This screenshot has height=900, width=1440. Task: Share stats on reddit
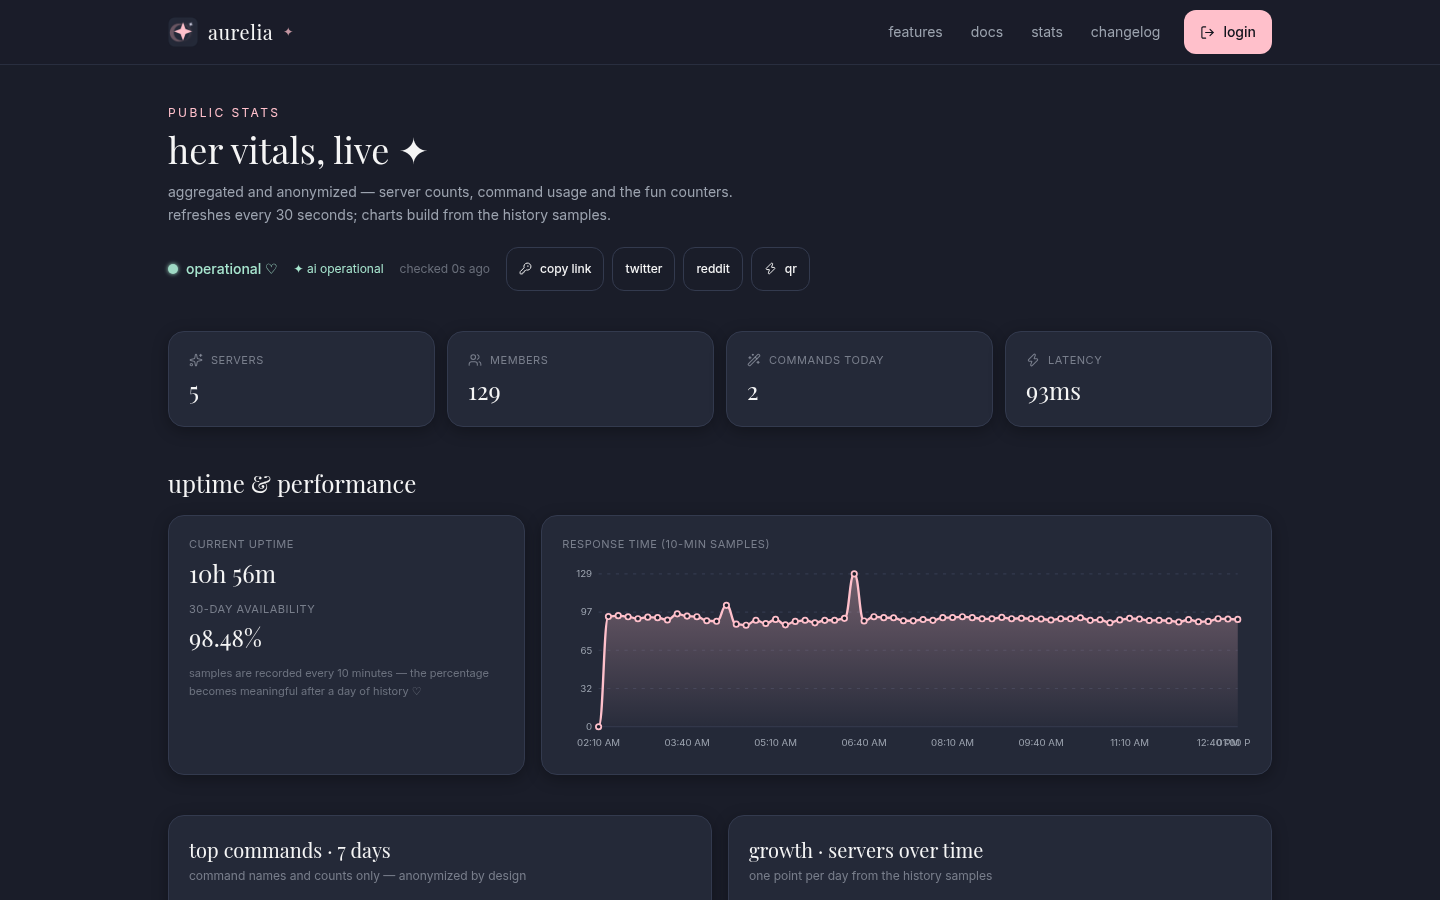coord(713,269)
